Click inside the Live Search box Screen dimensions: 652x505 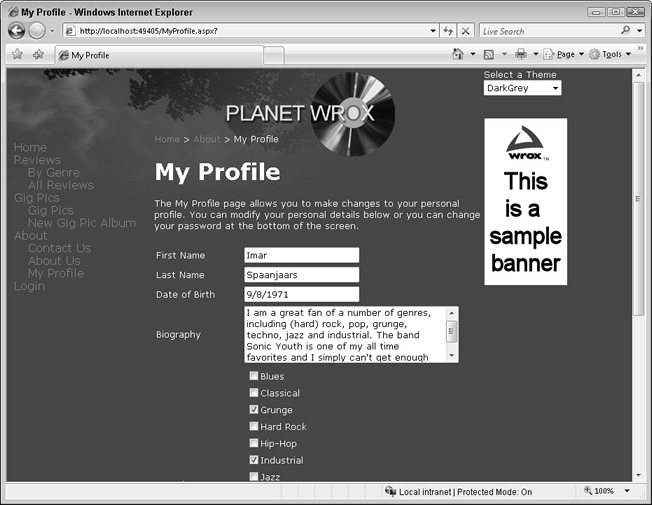(x=549, y=31)
